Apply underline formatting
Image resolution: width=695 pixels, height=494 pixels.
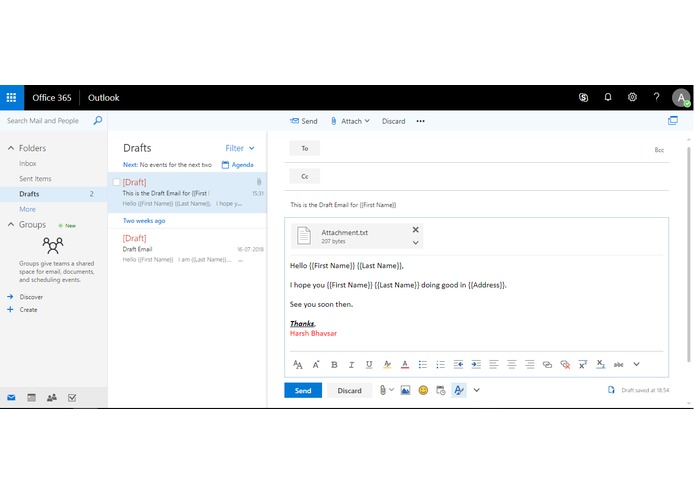tap(369, 364)
